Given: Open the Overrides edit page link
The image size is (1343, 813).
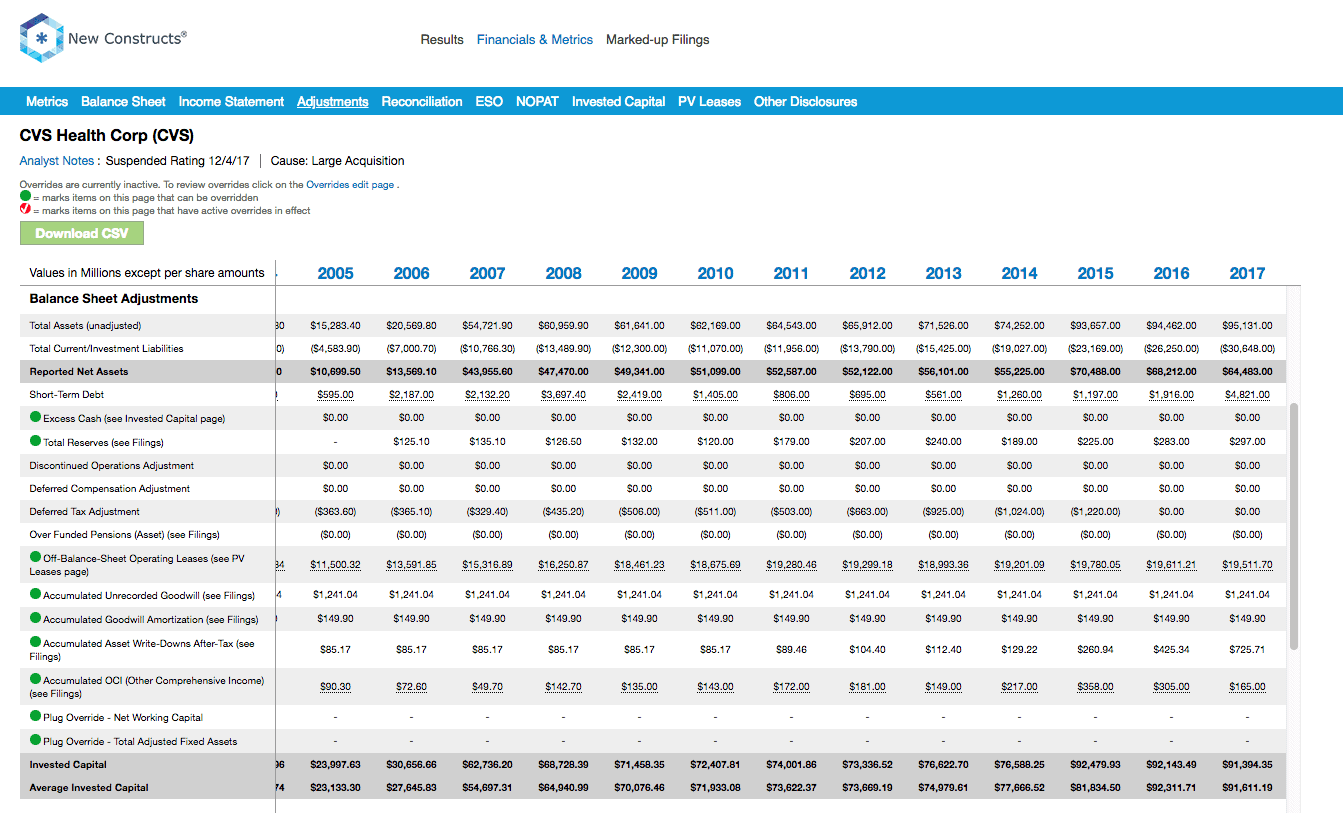Looking at the screenshot, I should (x=350, y=185).
